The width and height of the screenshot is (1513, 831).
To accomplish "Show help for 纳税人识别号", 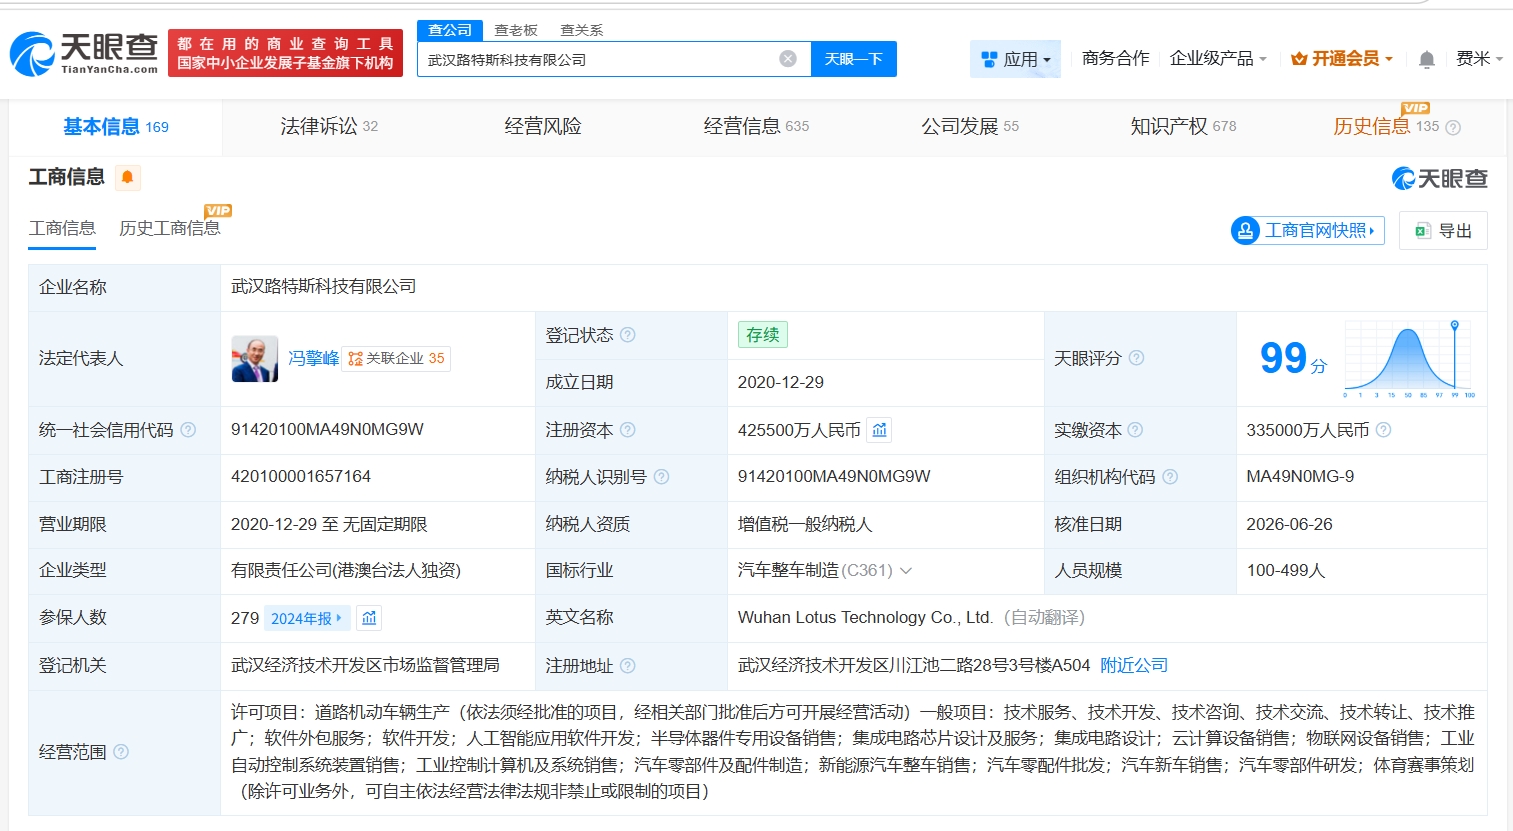I will coord(661,477).
